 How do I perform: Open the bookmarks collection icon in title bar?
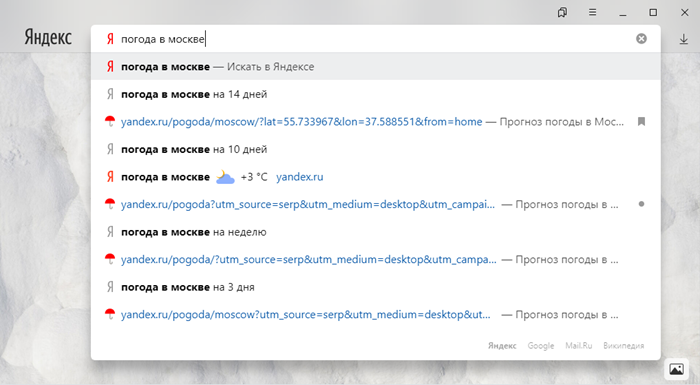[562, 13]
